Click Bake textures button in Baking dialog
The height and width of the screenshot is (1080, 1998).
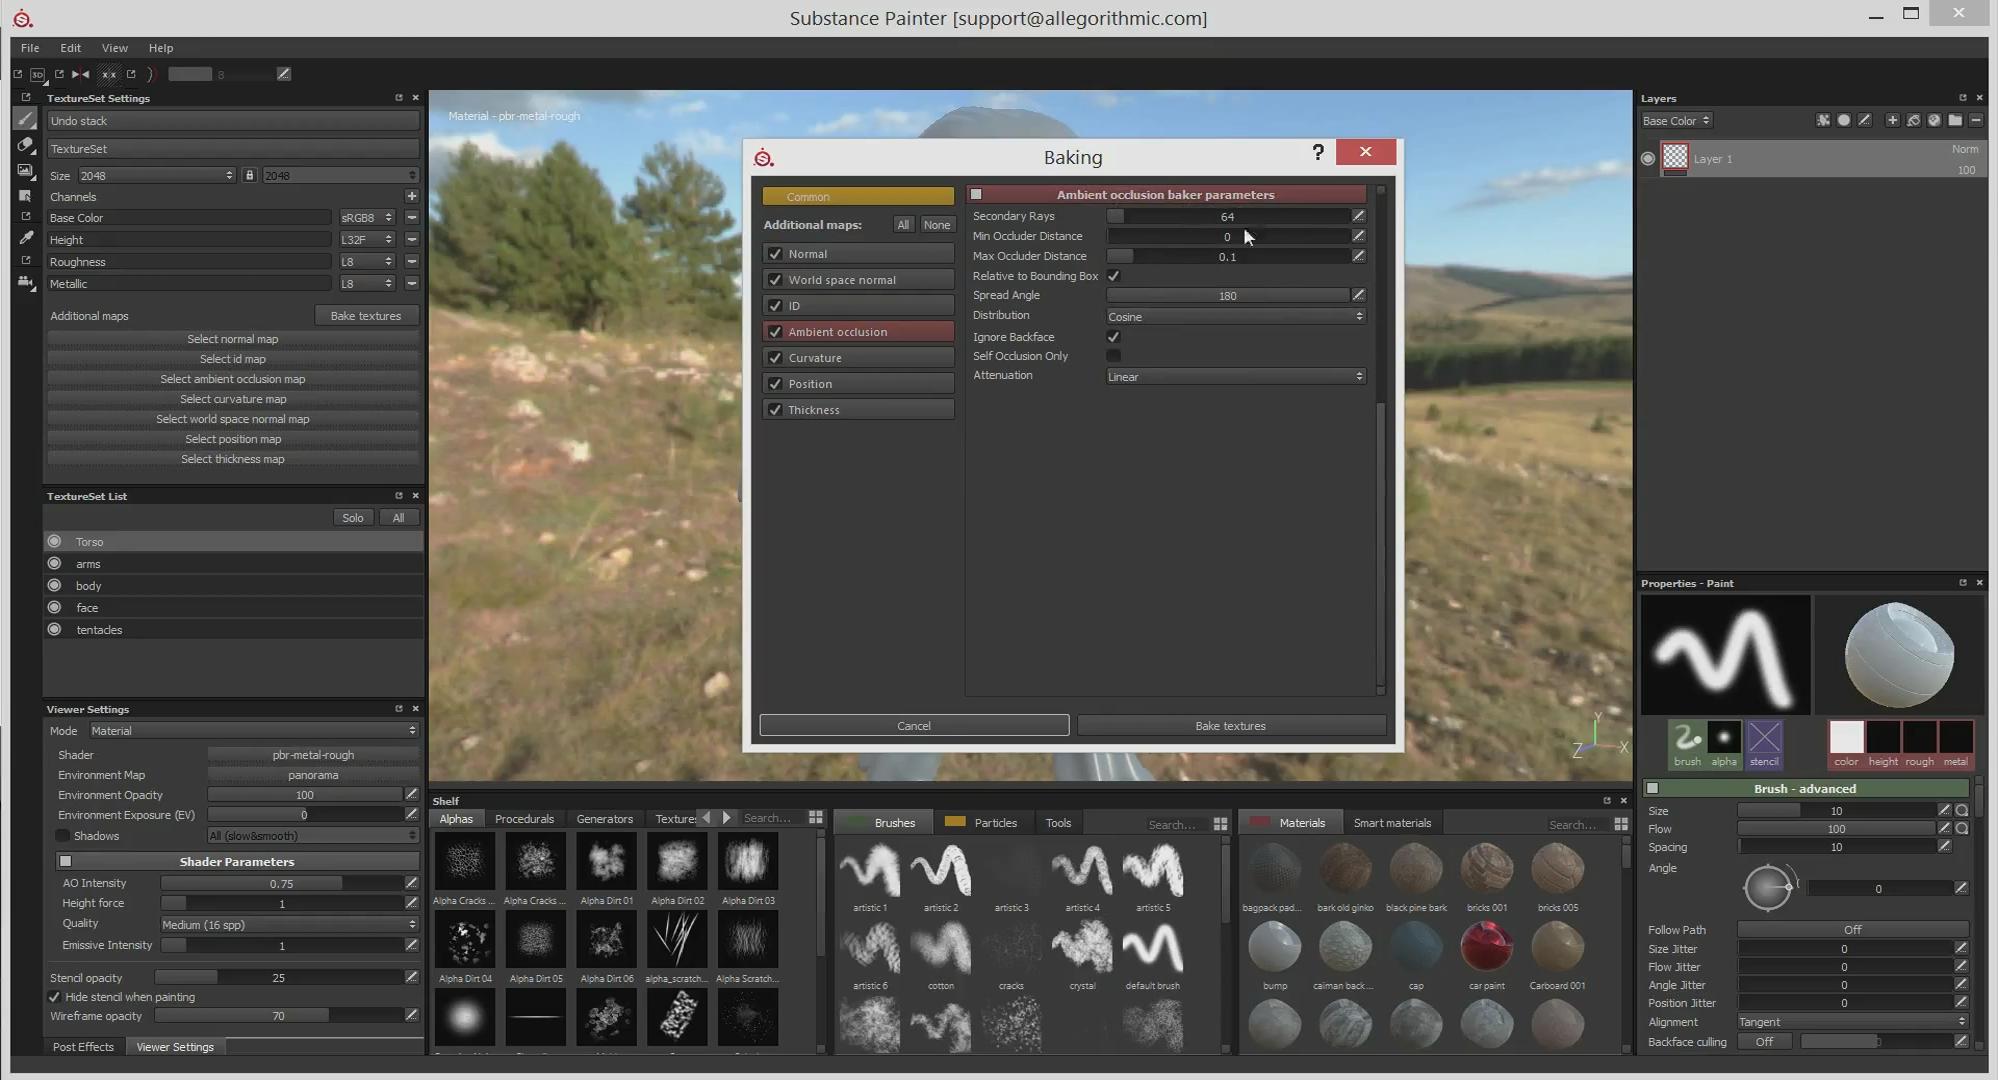tap(1230, 726)
